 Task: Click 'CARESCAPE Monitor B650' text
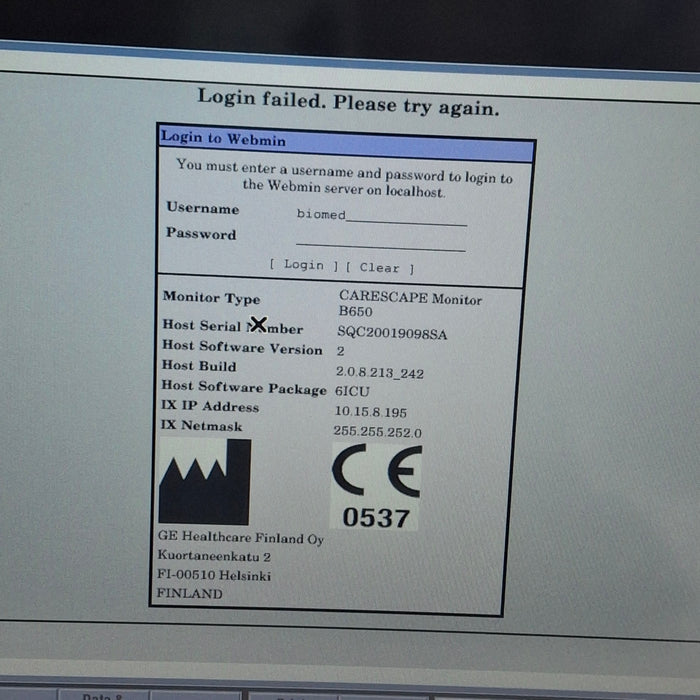pyautogui.click(x=410, y=303)
